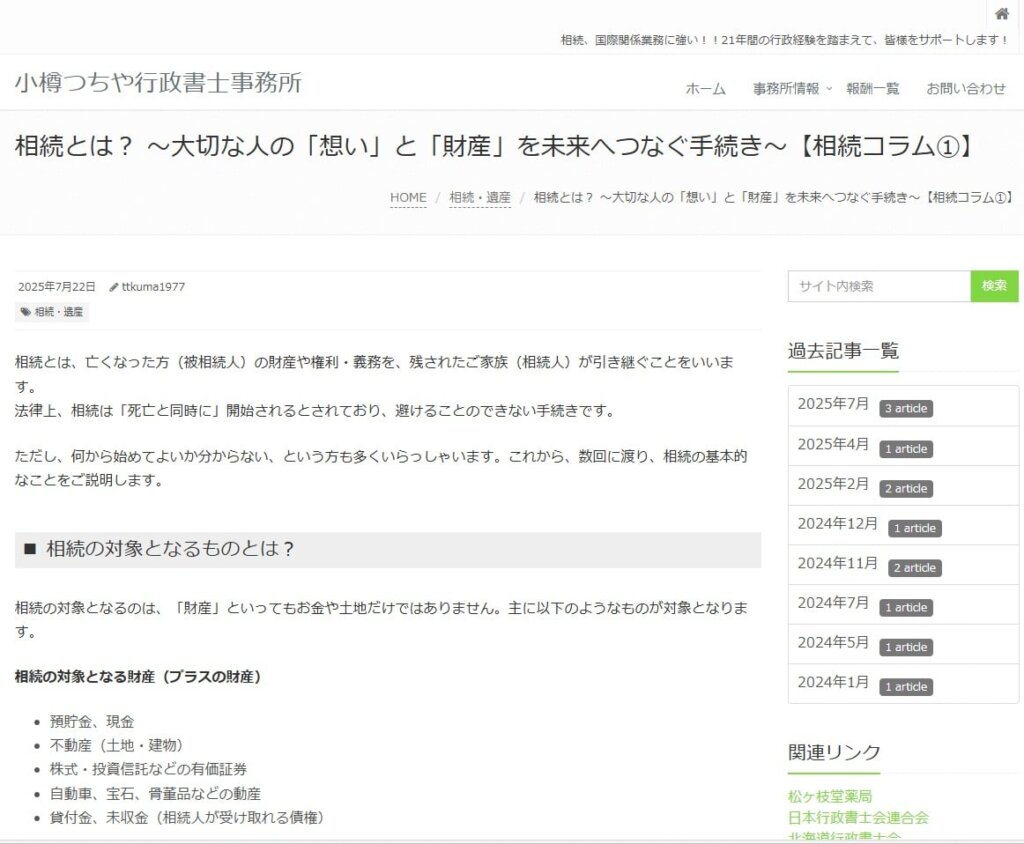
Task: Click author name ttkuma1977
Action: 153,287
